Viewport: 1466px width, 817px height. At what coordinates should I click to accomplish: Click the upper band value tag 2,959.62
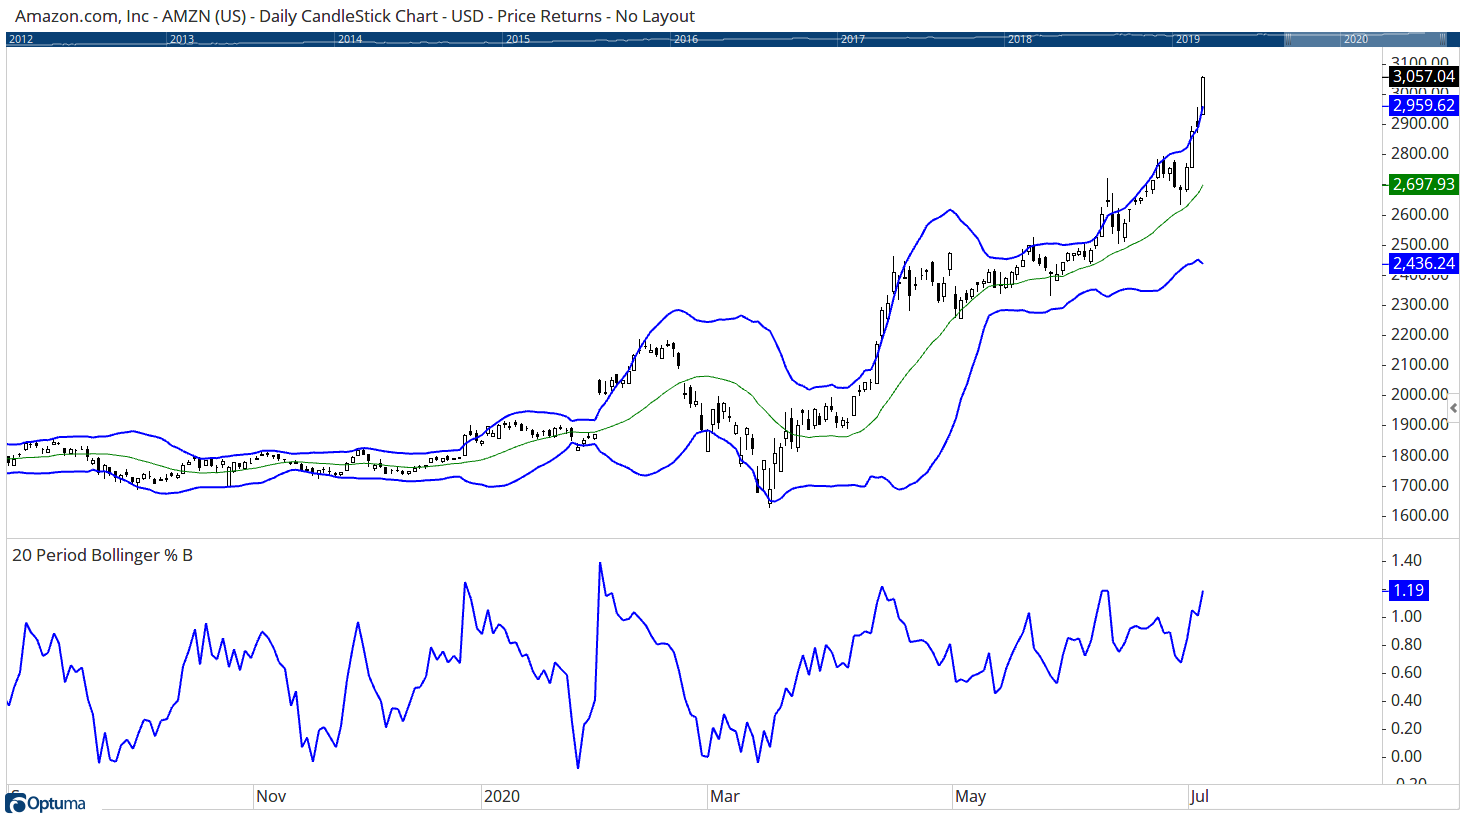tap(1424, 105)
